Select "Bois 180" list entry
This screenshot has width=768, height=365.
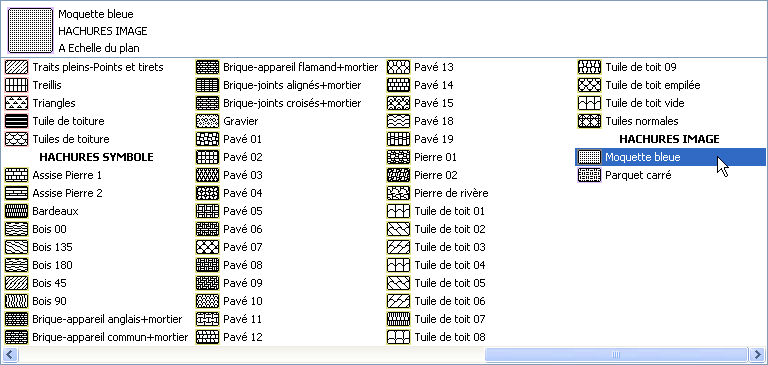[39, 265]
